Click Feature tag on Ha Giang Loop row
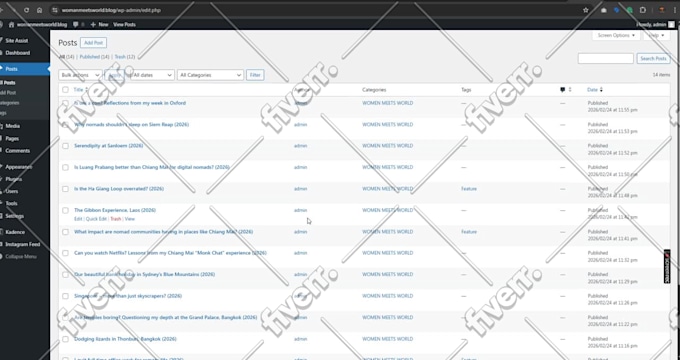Screen dimensions: 680x360 469,189
